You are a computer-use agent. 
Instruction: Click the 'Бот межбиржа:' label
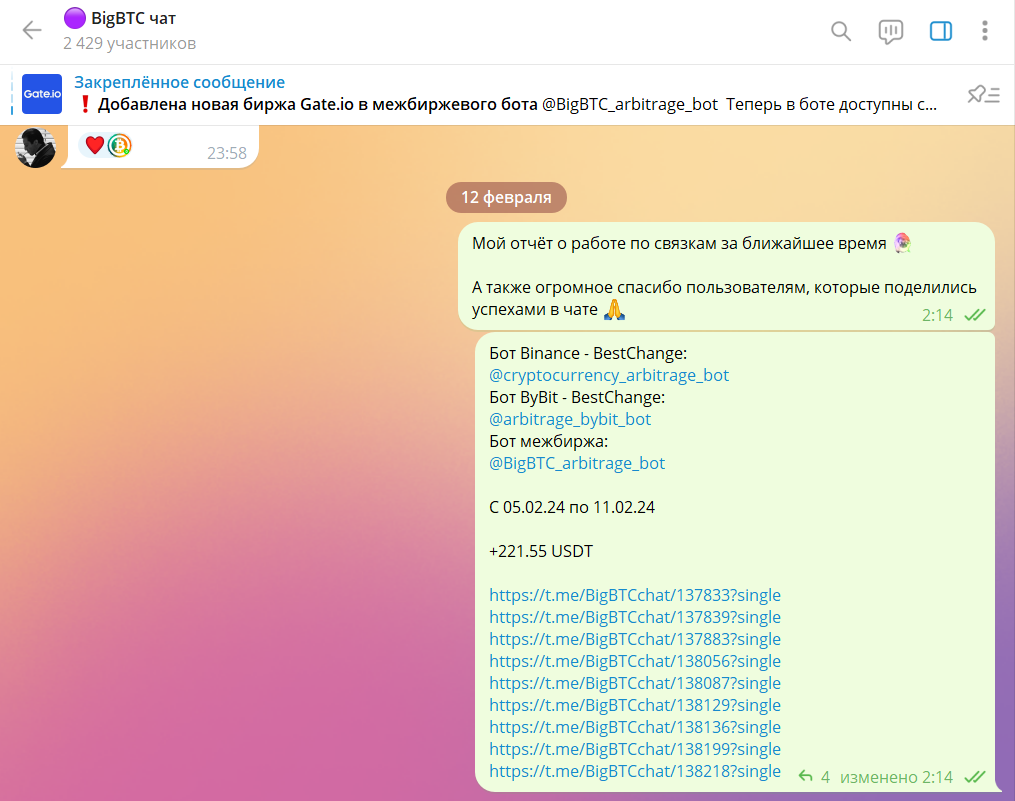[549, 441]
